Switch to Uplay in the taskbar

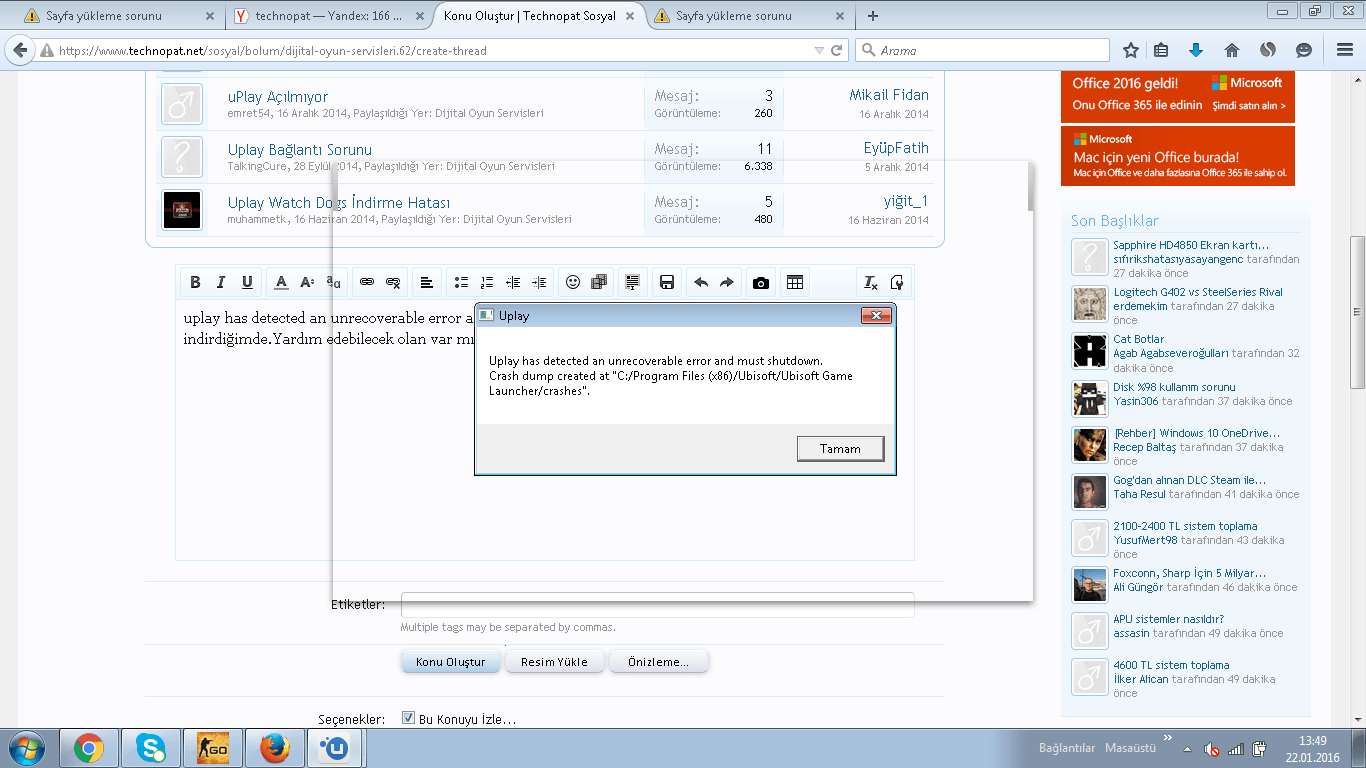[335, 747]
